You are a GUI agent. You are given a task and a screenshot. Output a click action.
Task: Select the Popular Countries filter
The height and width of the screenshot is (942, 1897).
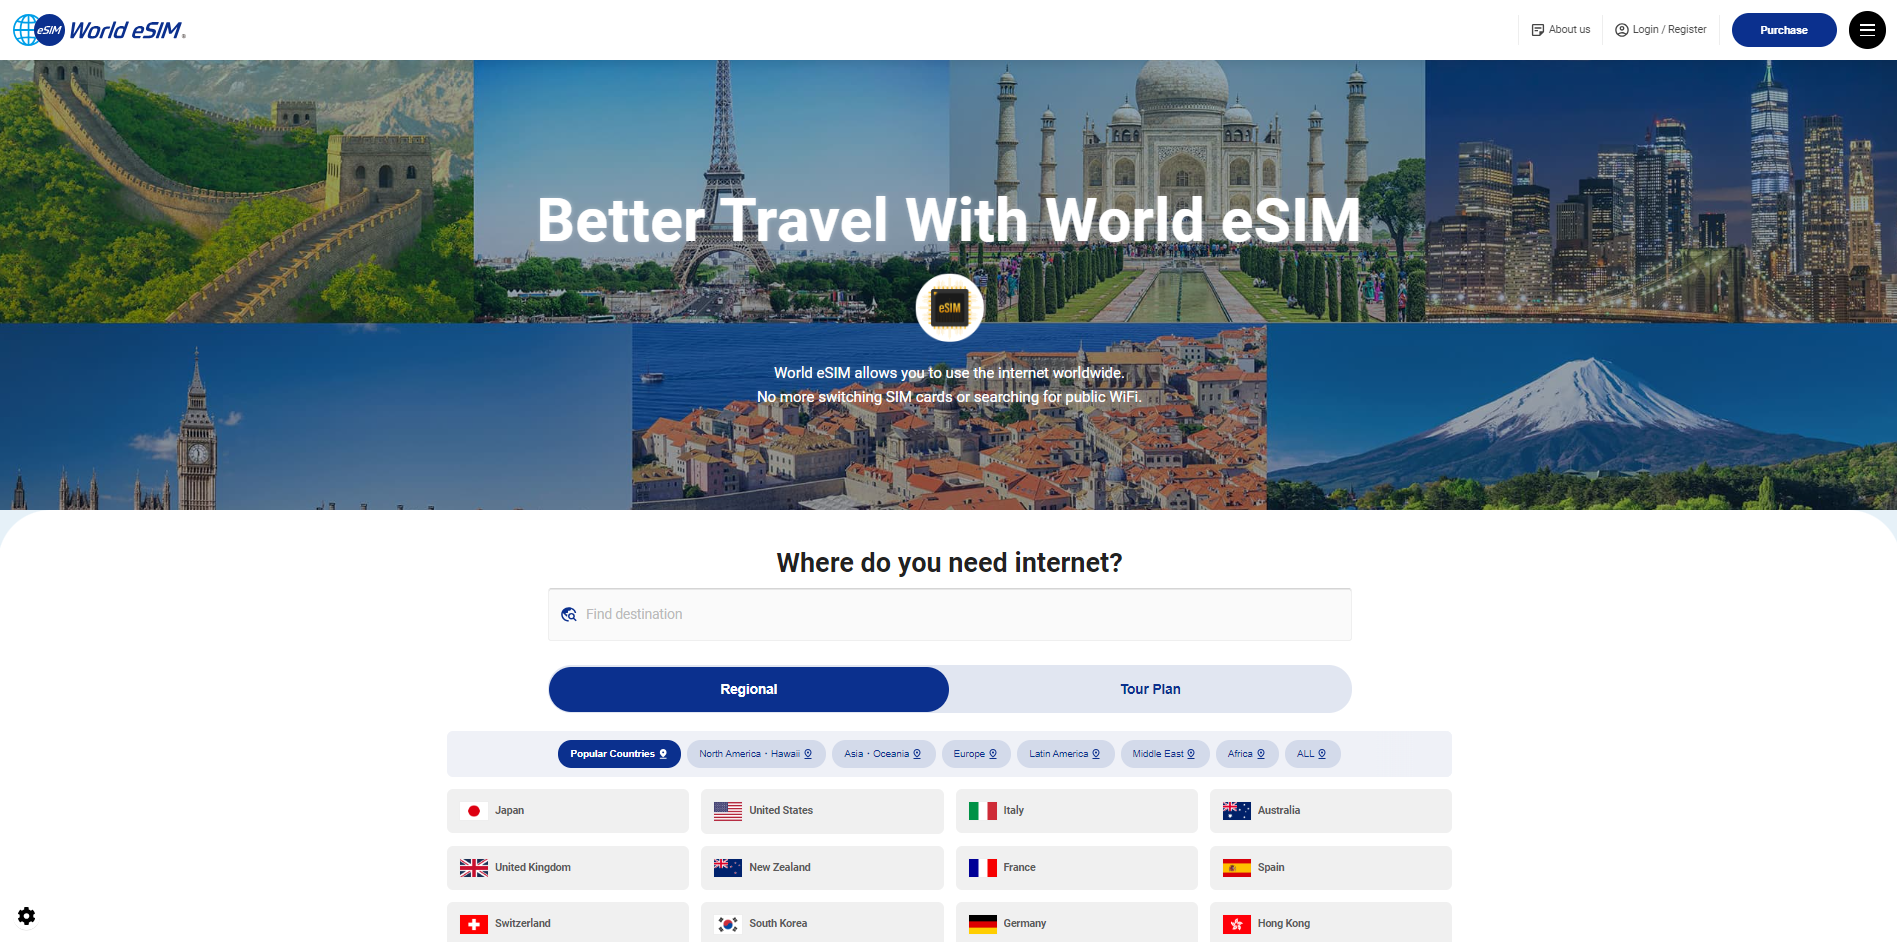coord(619,754)
